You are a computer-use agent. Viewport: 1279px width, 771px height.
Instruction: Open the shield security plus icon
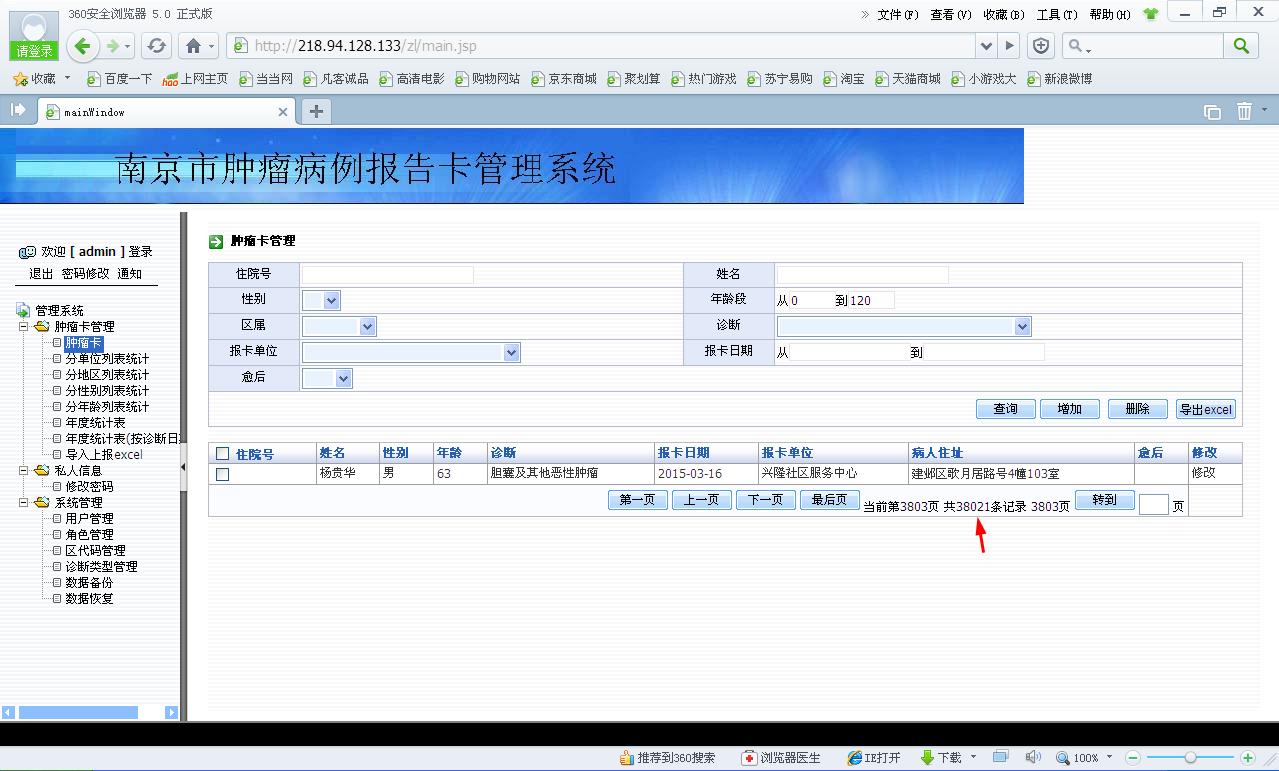(x=1041, y=46)
